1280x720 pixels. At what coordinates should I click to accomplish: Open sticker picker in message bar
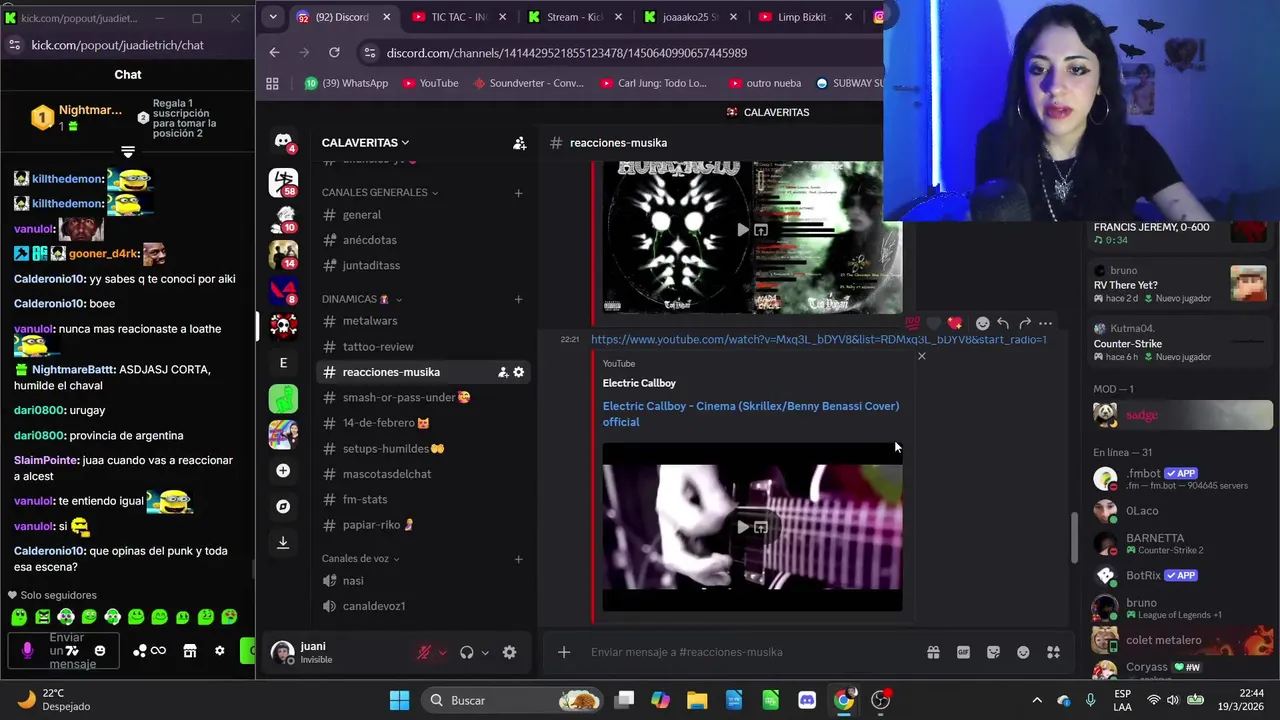point(993,652)
